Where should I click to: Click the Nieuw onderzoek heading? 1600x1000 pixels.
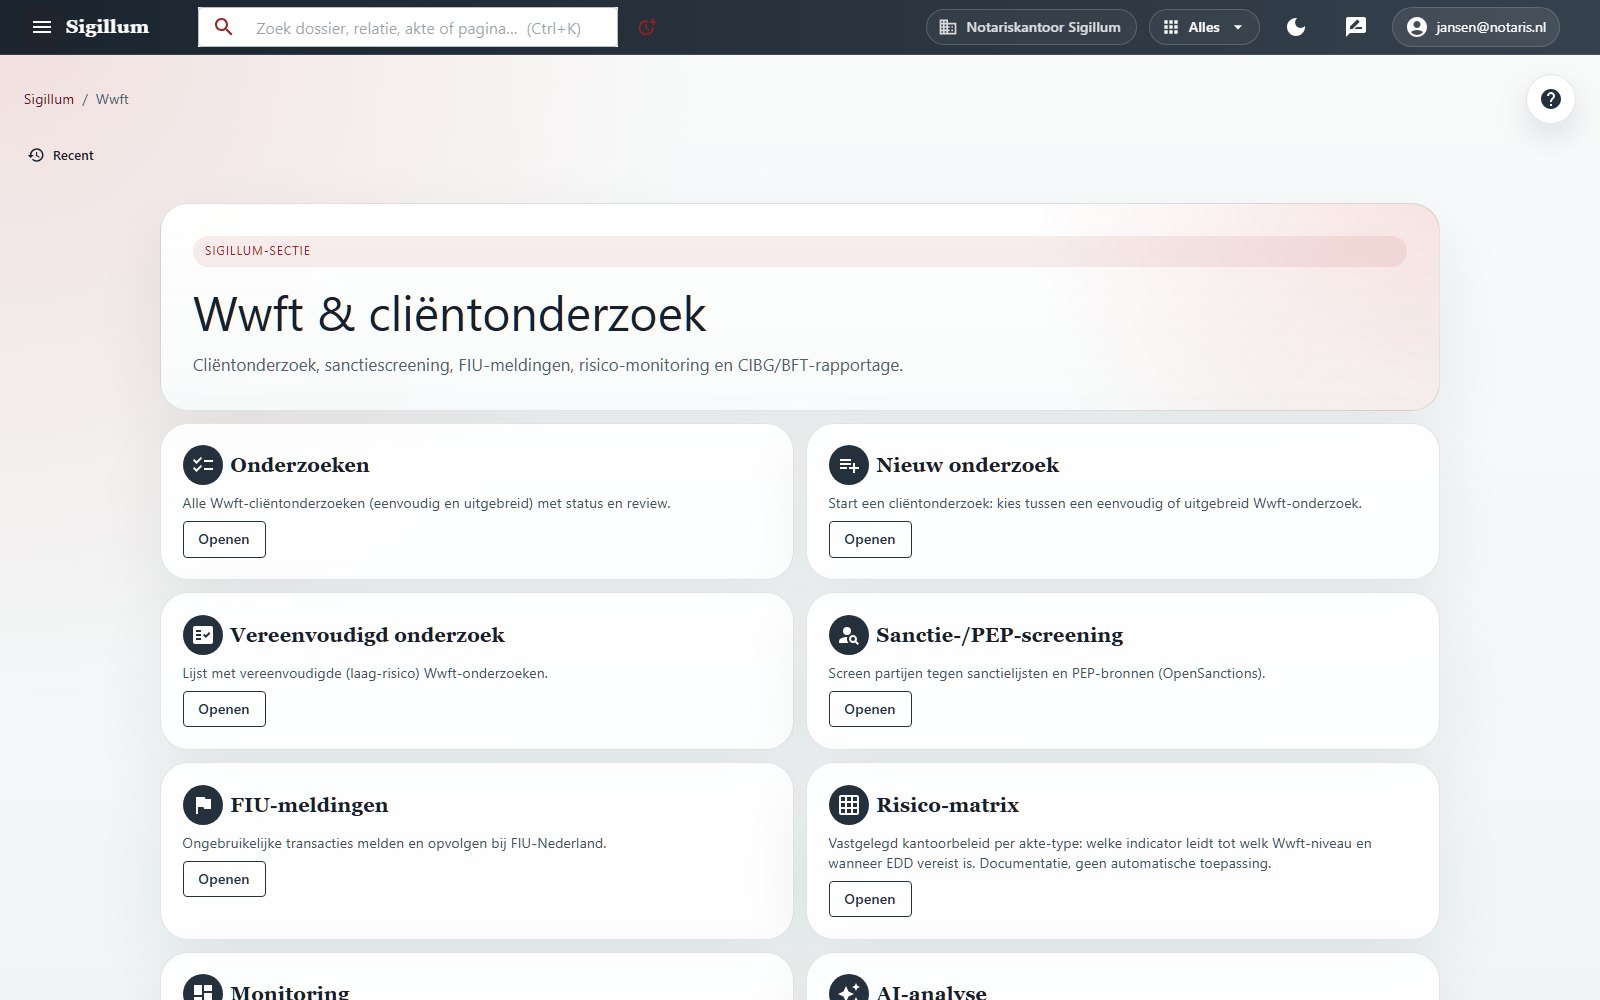click(967, 465)
